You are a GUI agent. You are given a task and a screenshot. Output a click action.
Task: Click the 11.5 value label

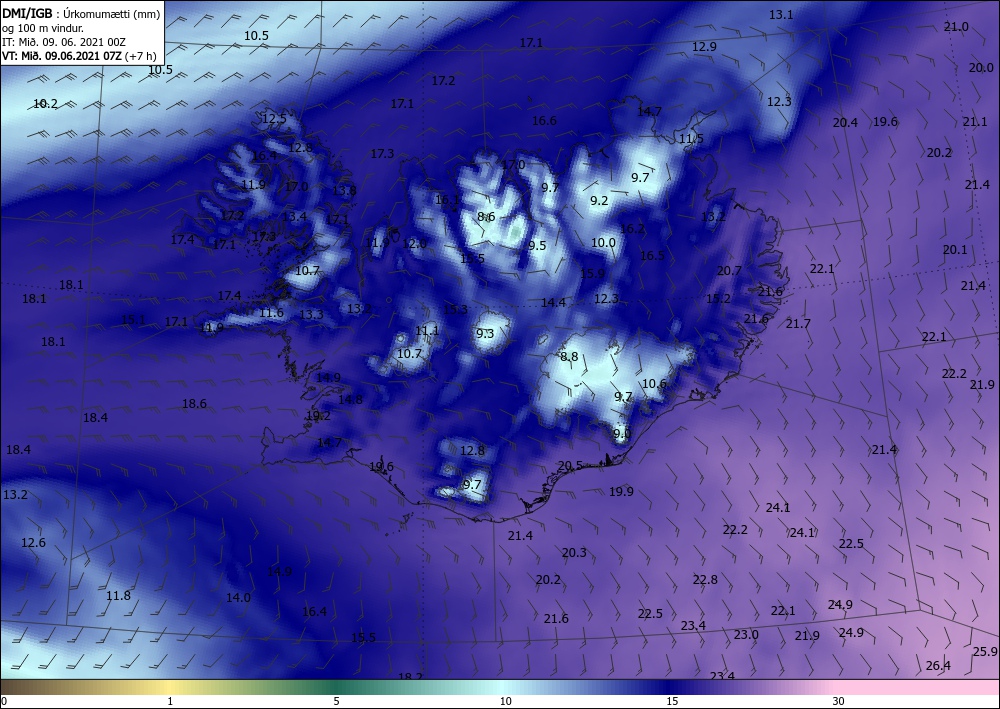[691, 138]
